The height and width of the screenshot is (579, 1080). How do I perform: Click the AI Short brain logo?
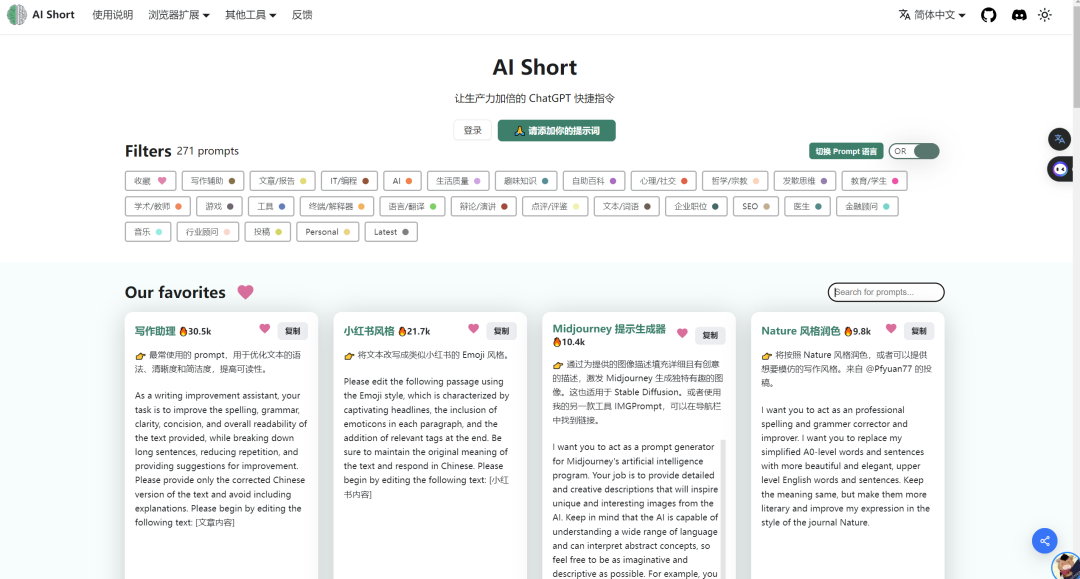click(x=17, y=15)
